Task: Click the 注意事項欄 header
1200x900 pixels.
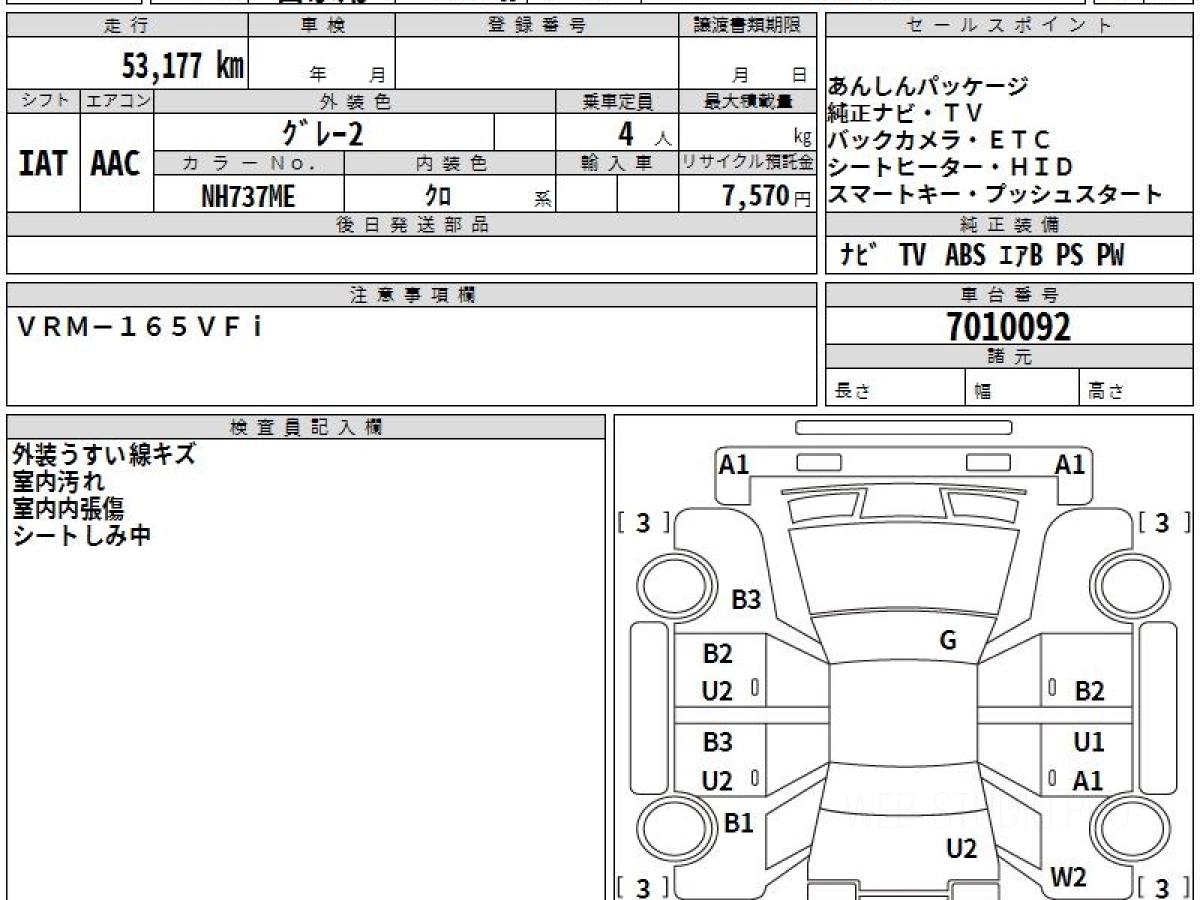Action: 412,295
